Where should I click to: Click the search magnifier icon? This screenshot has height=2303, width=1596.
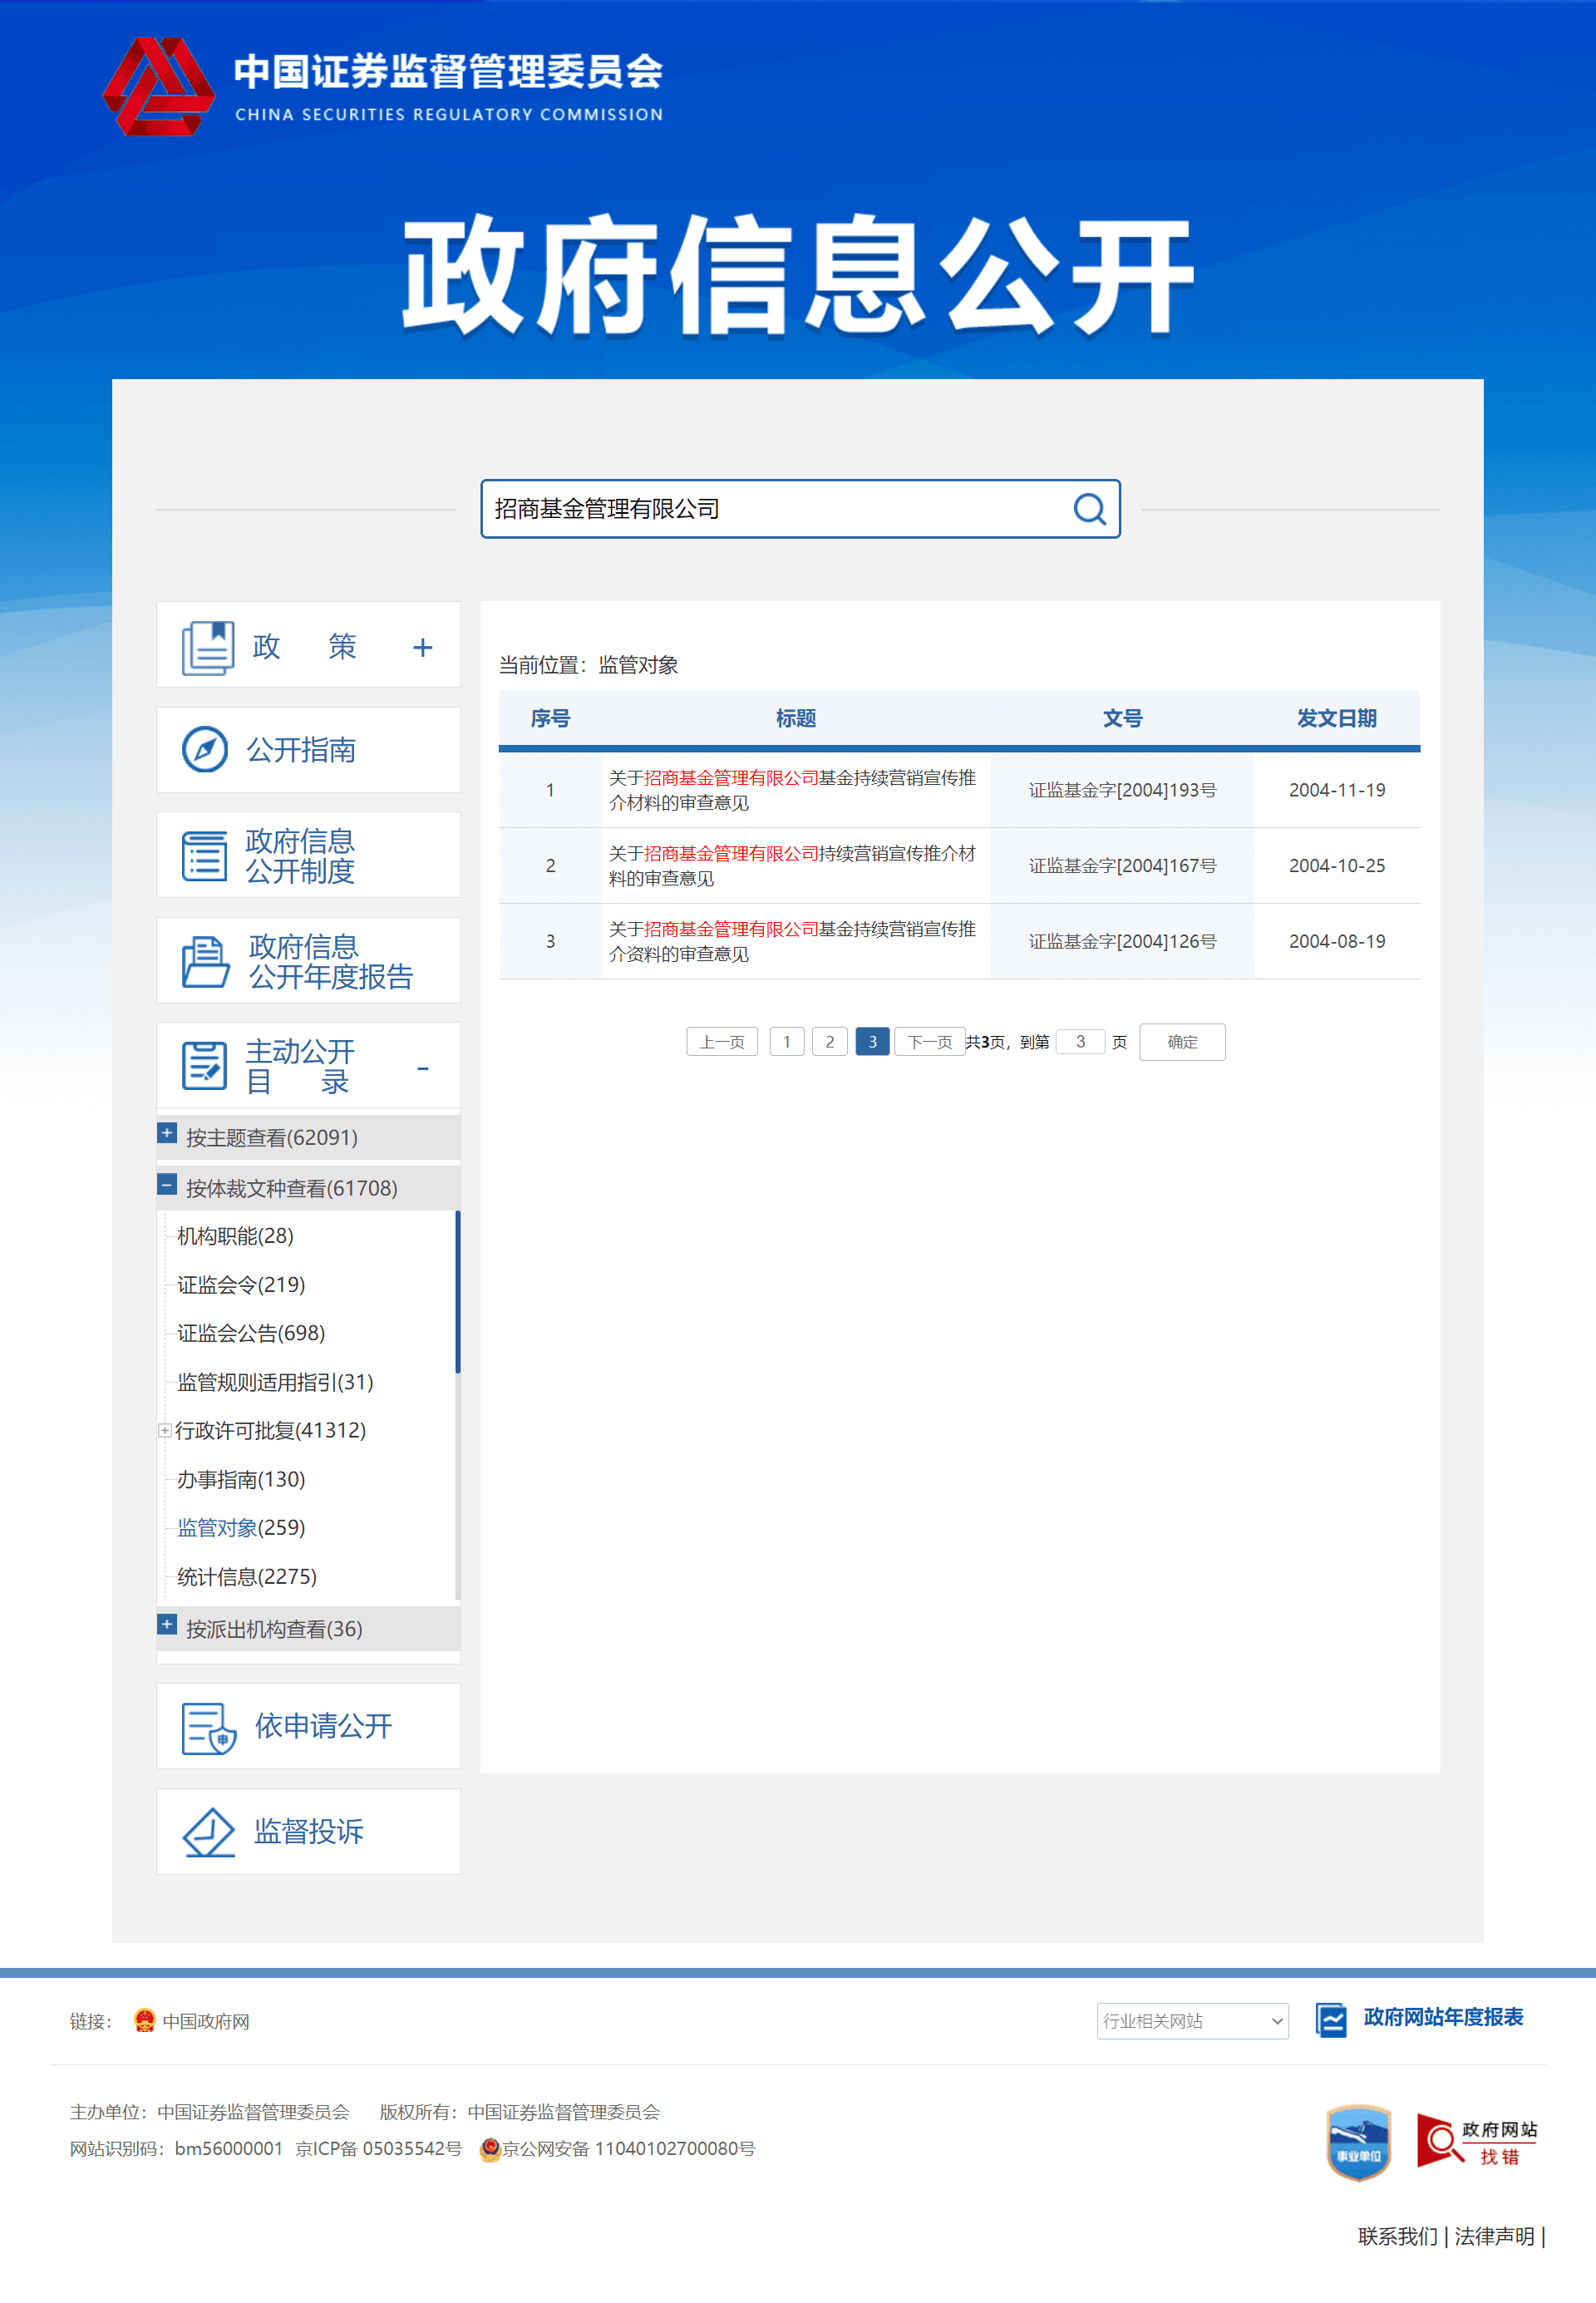[1089, 509]
